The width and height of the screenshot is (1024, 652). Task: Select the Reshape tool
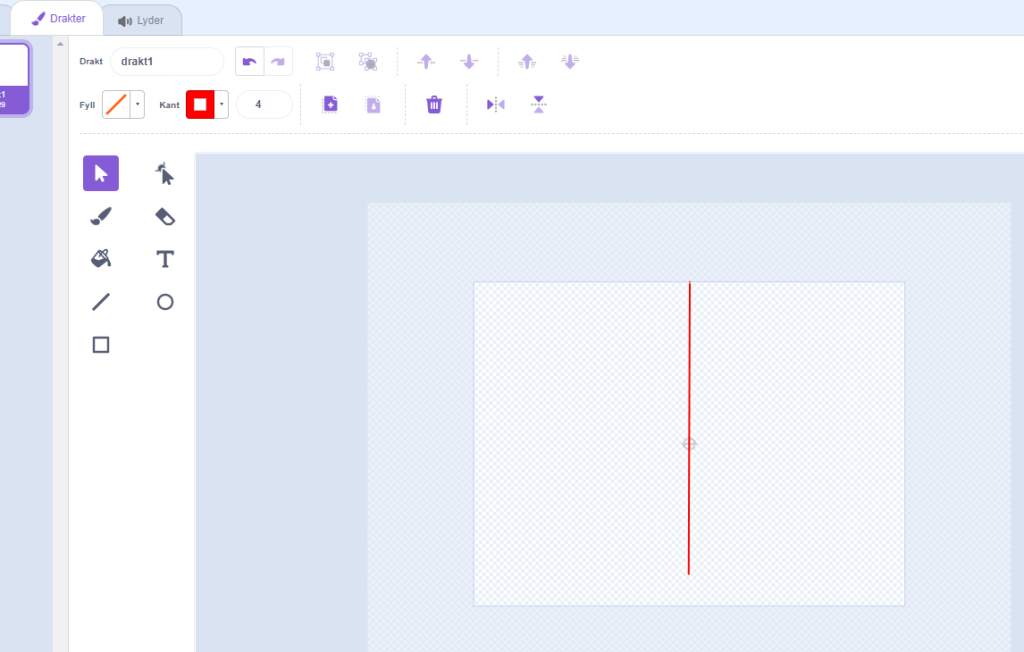click(x=165, y=174)
